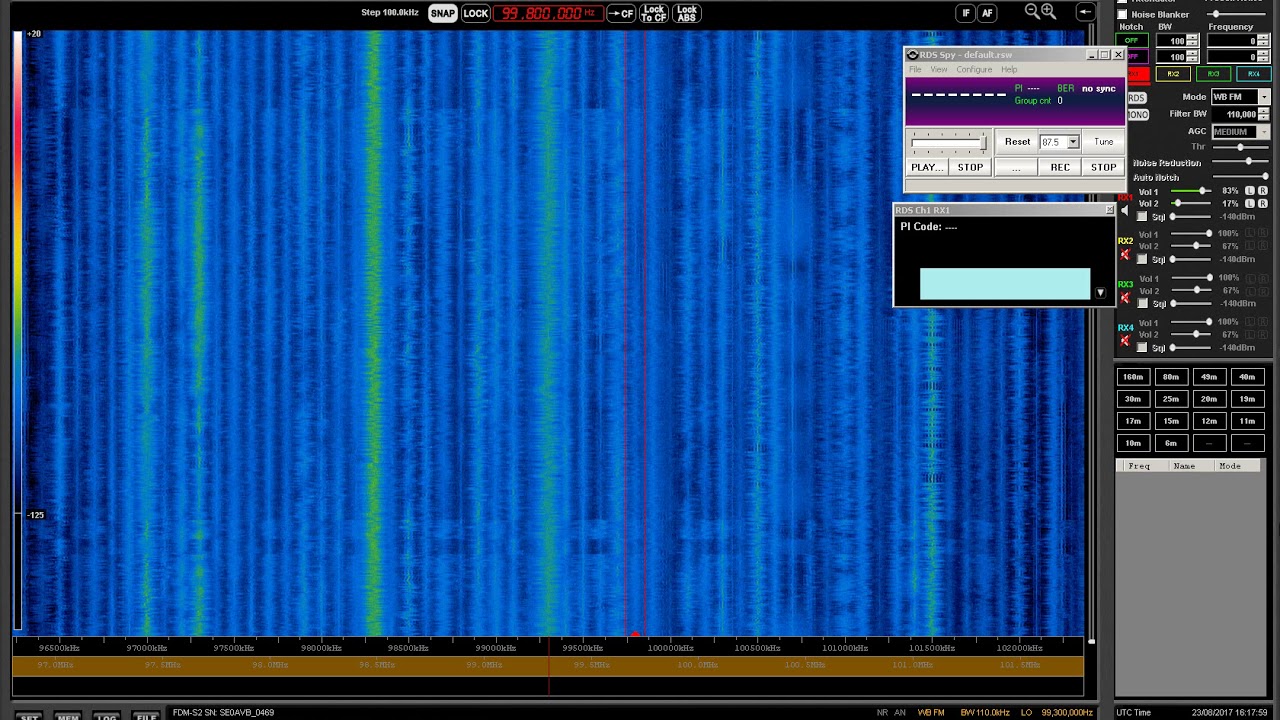This screenshot has width=1280, height=720.
Task: Toggle the SNAP tuning button
Action: point(442,13)
